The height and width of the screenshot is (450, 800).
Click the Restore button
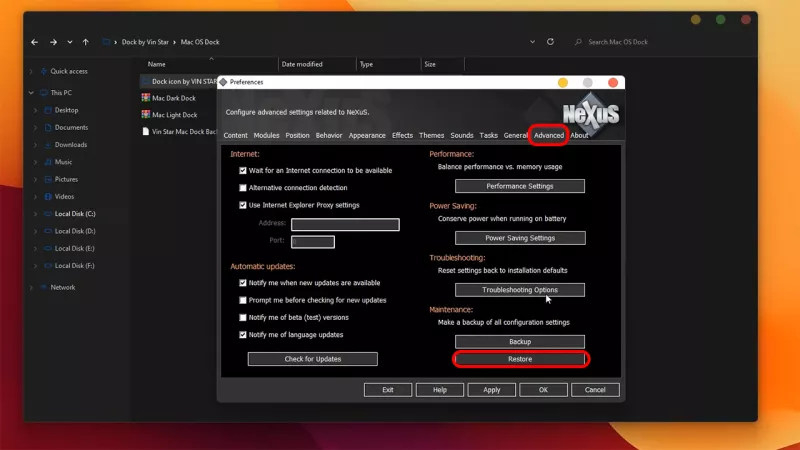[x=520, y=359]
